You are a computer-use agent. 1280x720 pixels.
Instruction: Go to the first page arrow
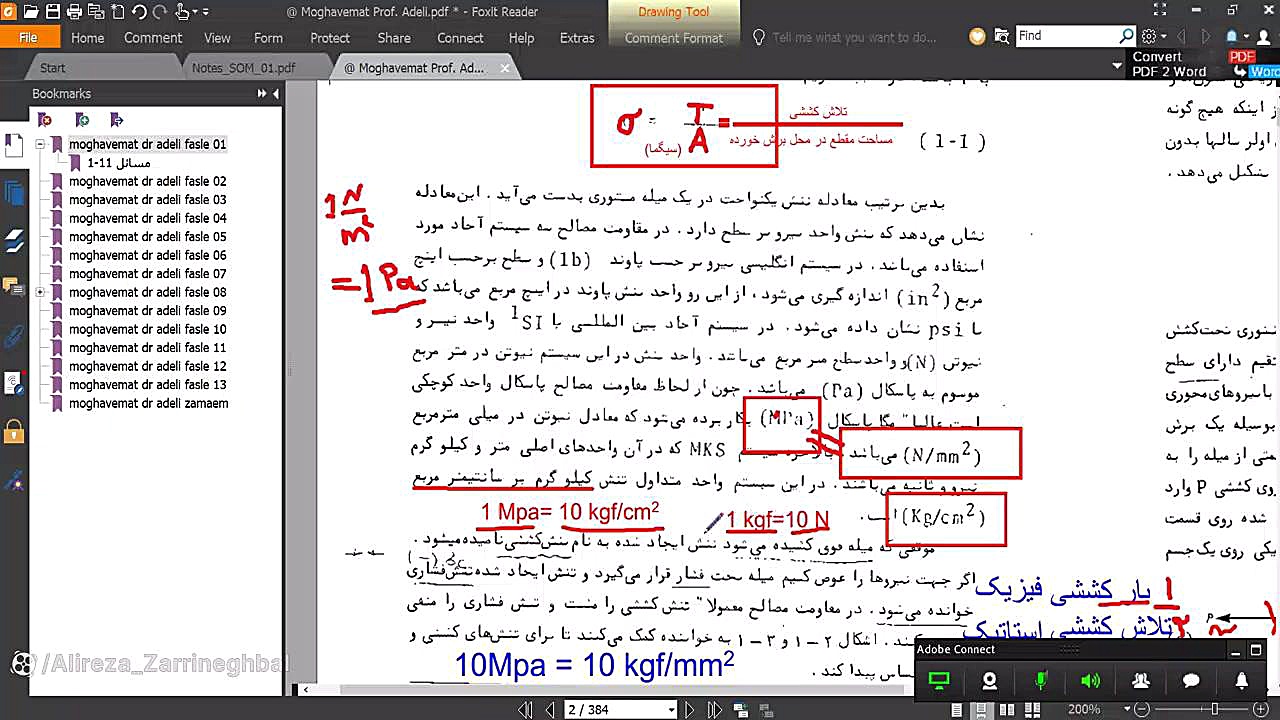[x=526, y=709]
